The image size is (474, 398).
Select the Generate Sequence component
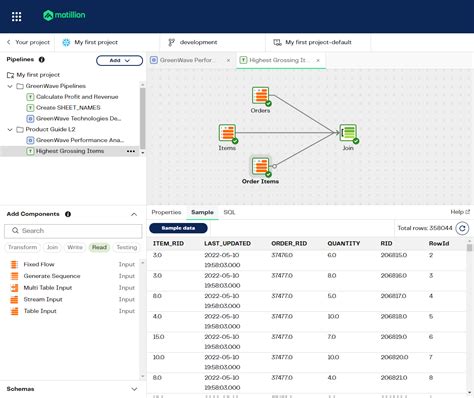click(73, 276)
